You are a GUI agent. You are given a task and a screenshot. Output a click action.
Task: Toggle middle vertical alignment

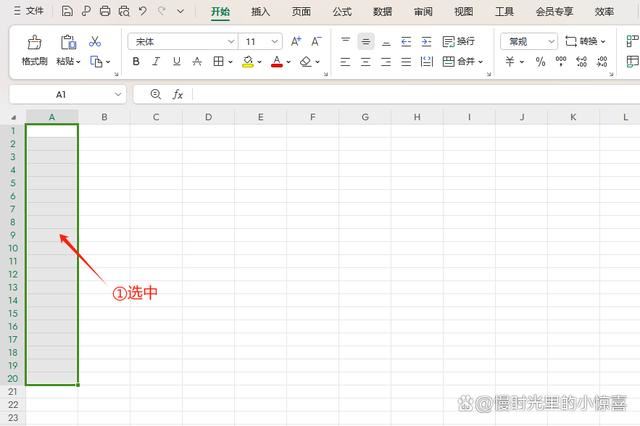(366, 41)
